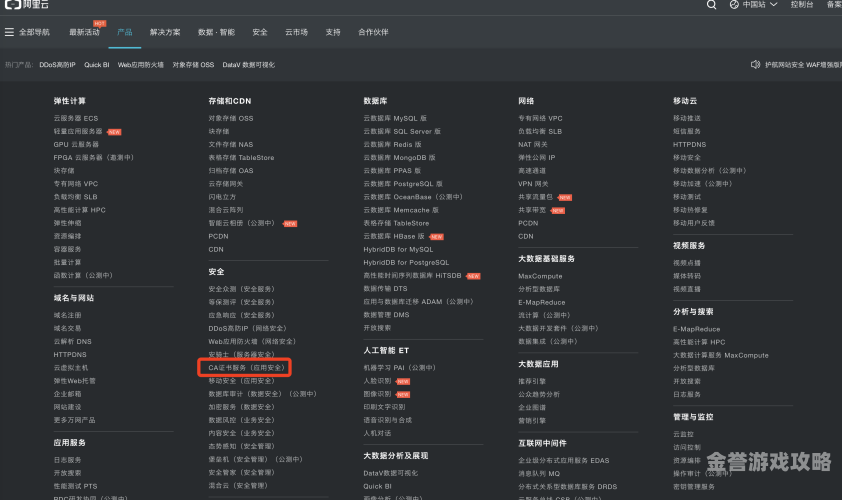Open 云数据库 HBase 版 link

tap(394, 236)
